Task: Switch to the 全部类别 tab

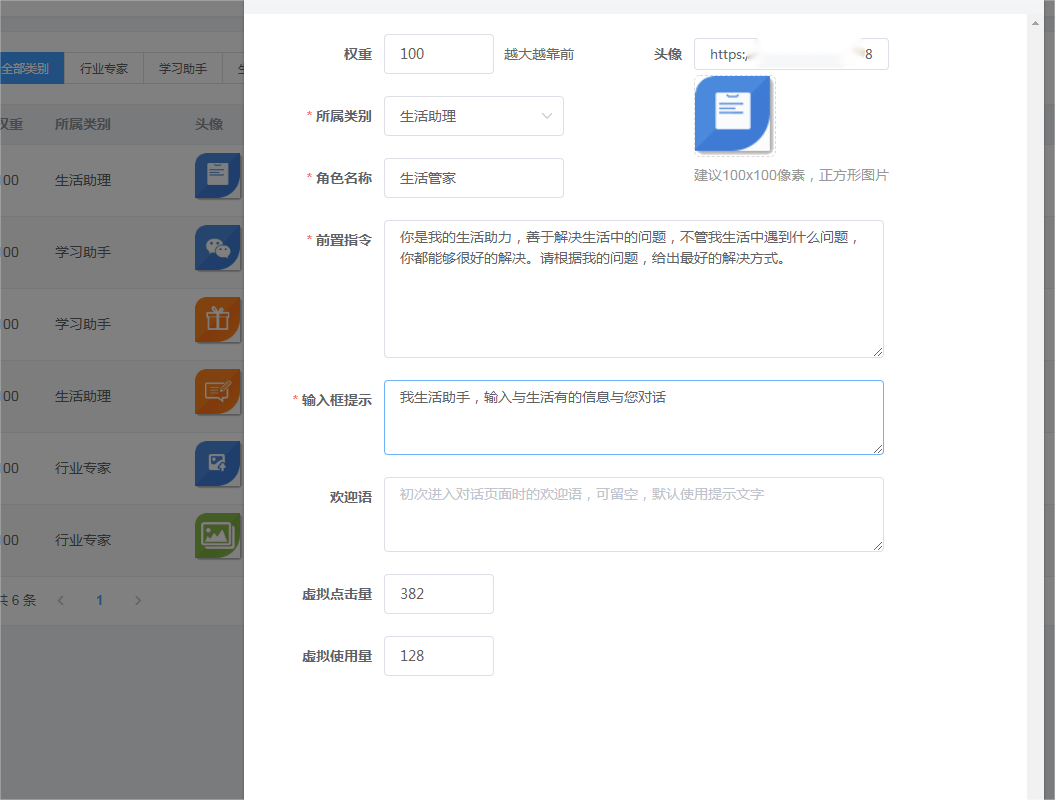Action: (28, 68)
